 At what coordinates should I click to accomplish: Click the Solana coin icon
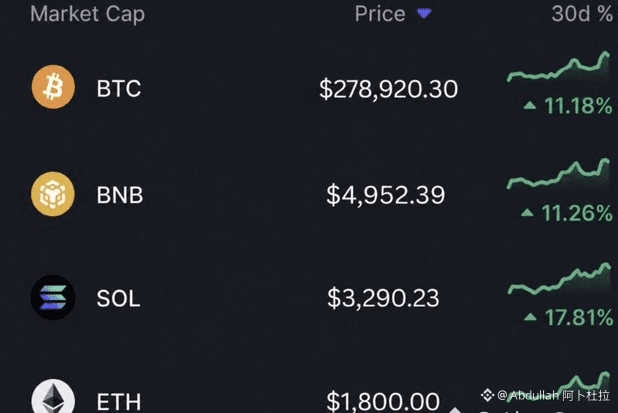coord(53,297)
